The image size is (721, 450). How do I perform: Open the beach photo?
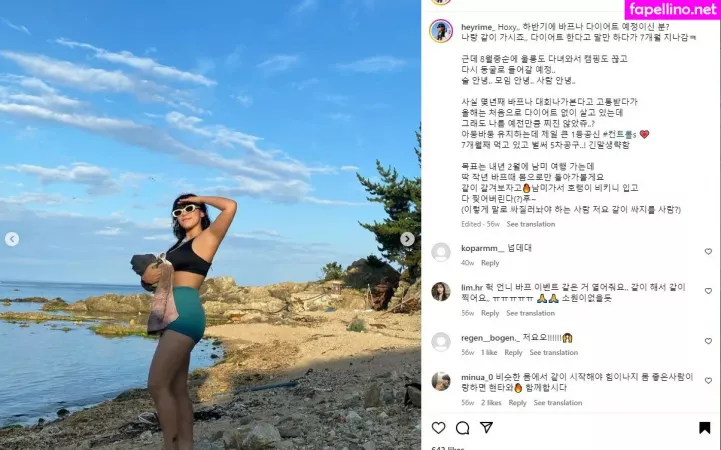click(210, 225)
